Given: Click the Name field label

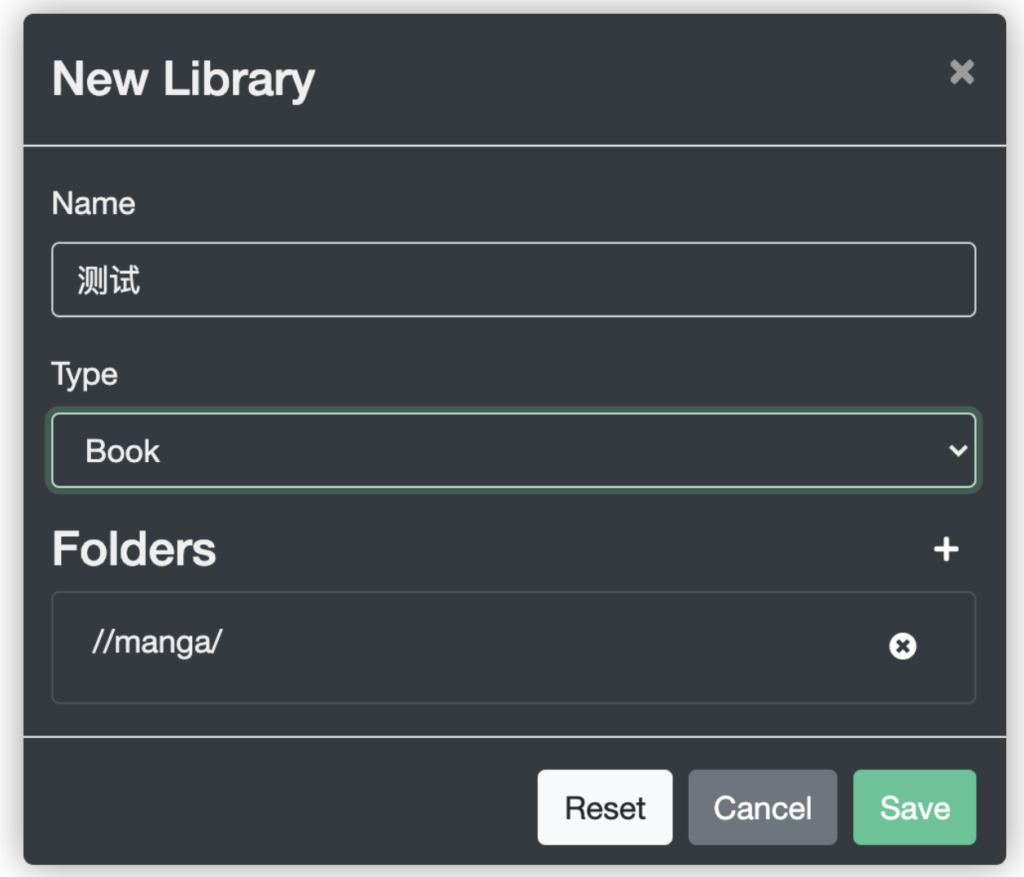Looking at the screenshot, I should point(93,203).
